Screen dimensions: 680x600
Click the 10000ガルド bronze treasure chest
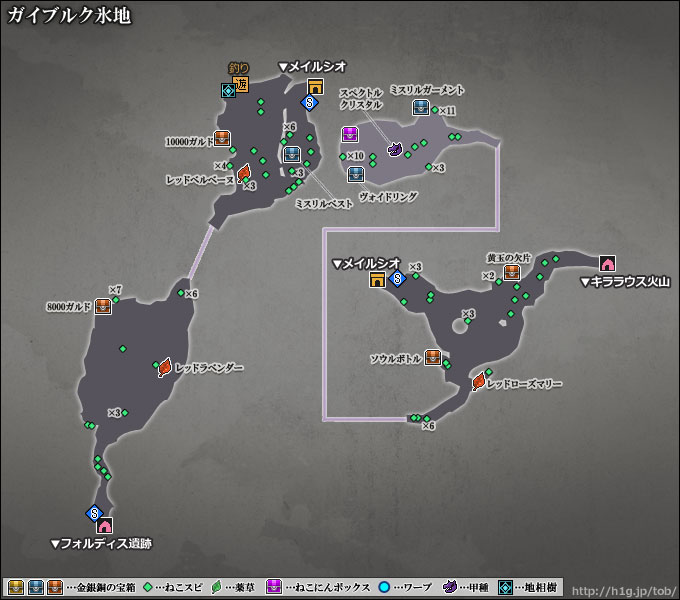click(222, 138)
